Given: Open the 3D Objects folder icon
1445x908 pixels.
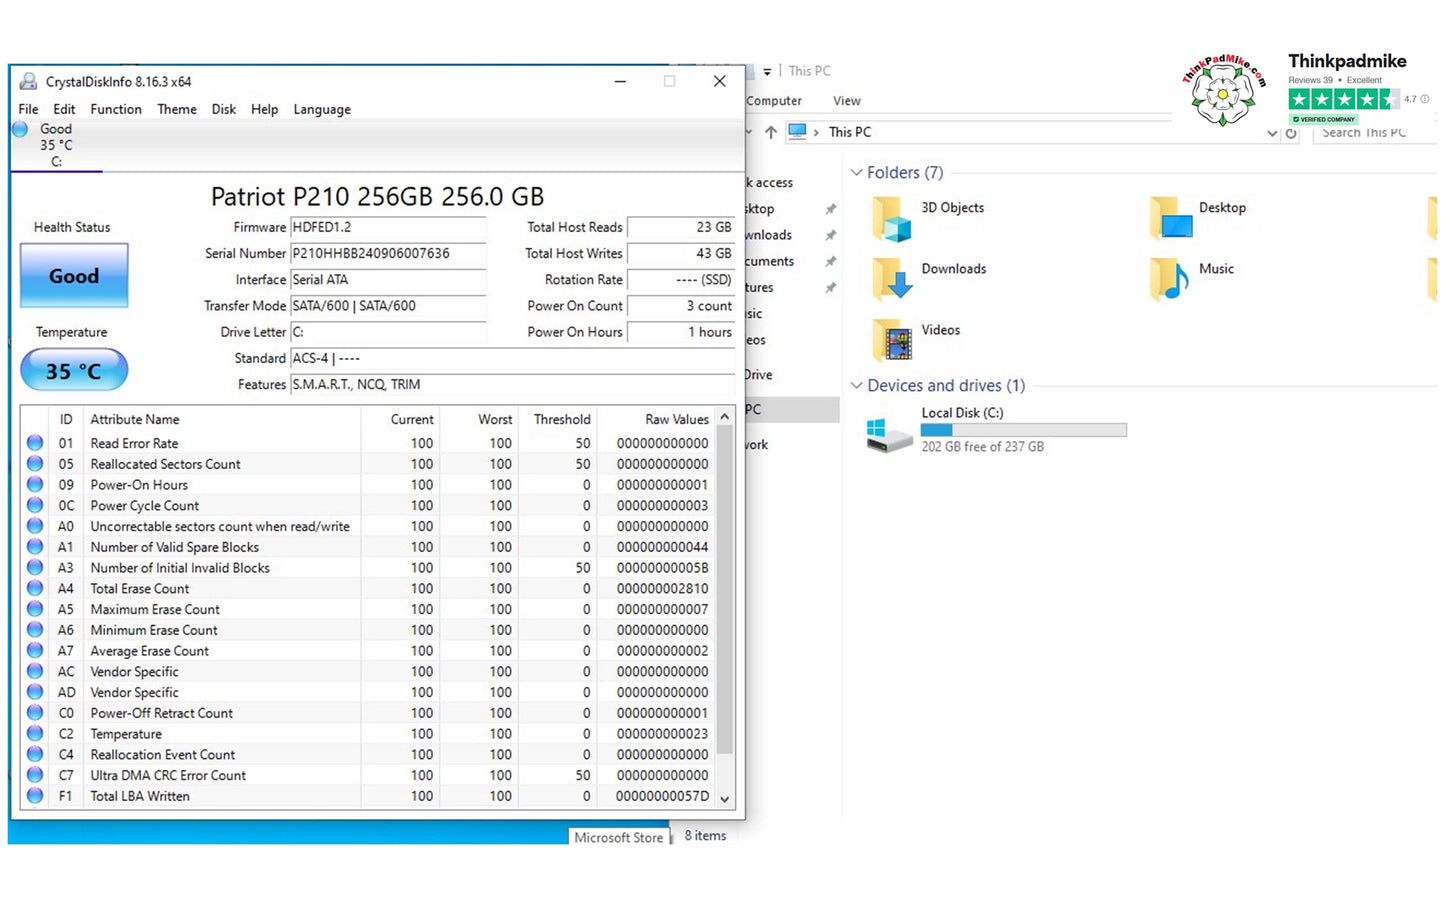Looking at the screenshot, I should point(892,219).
